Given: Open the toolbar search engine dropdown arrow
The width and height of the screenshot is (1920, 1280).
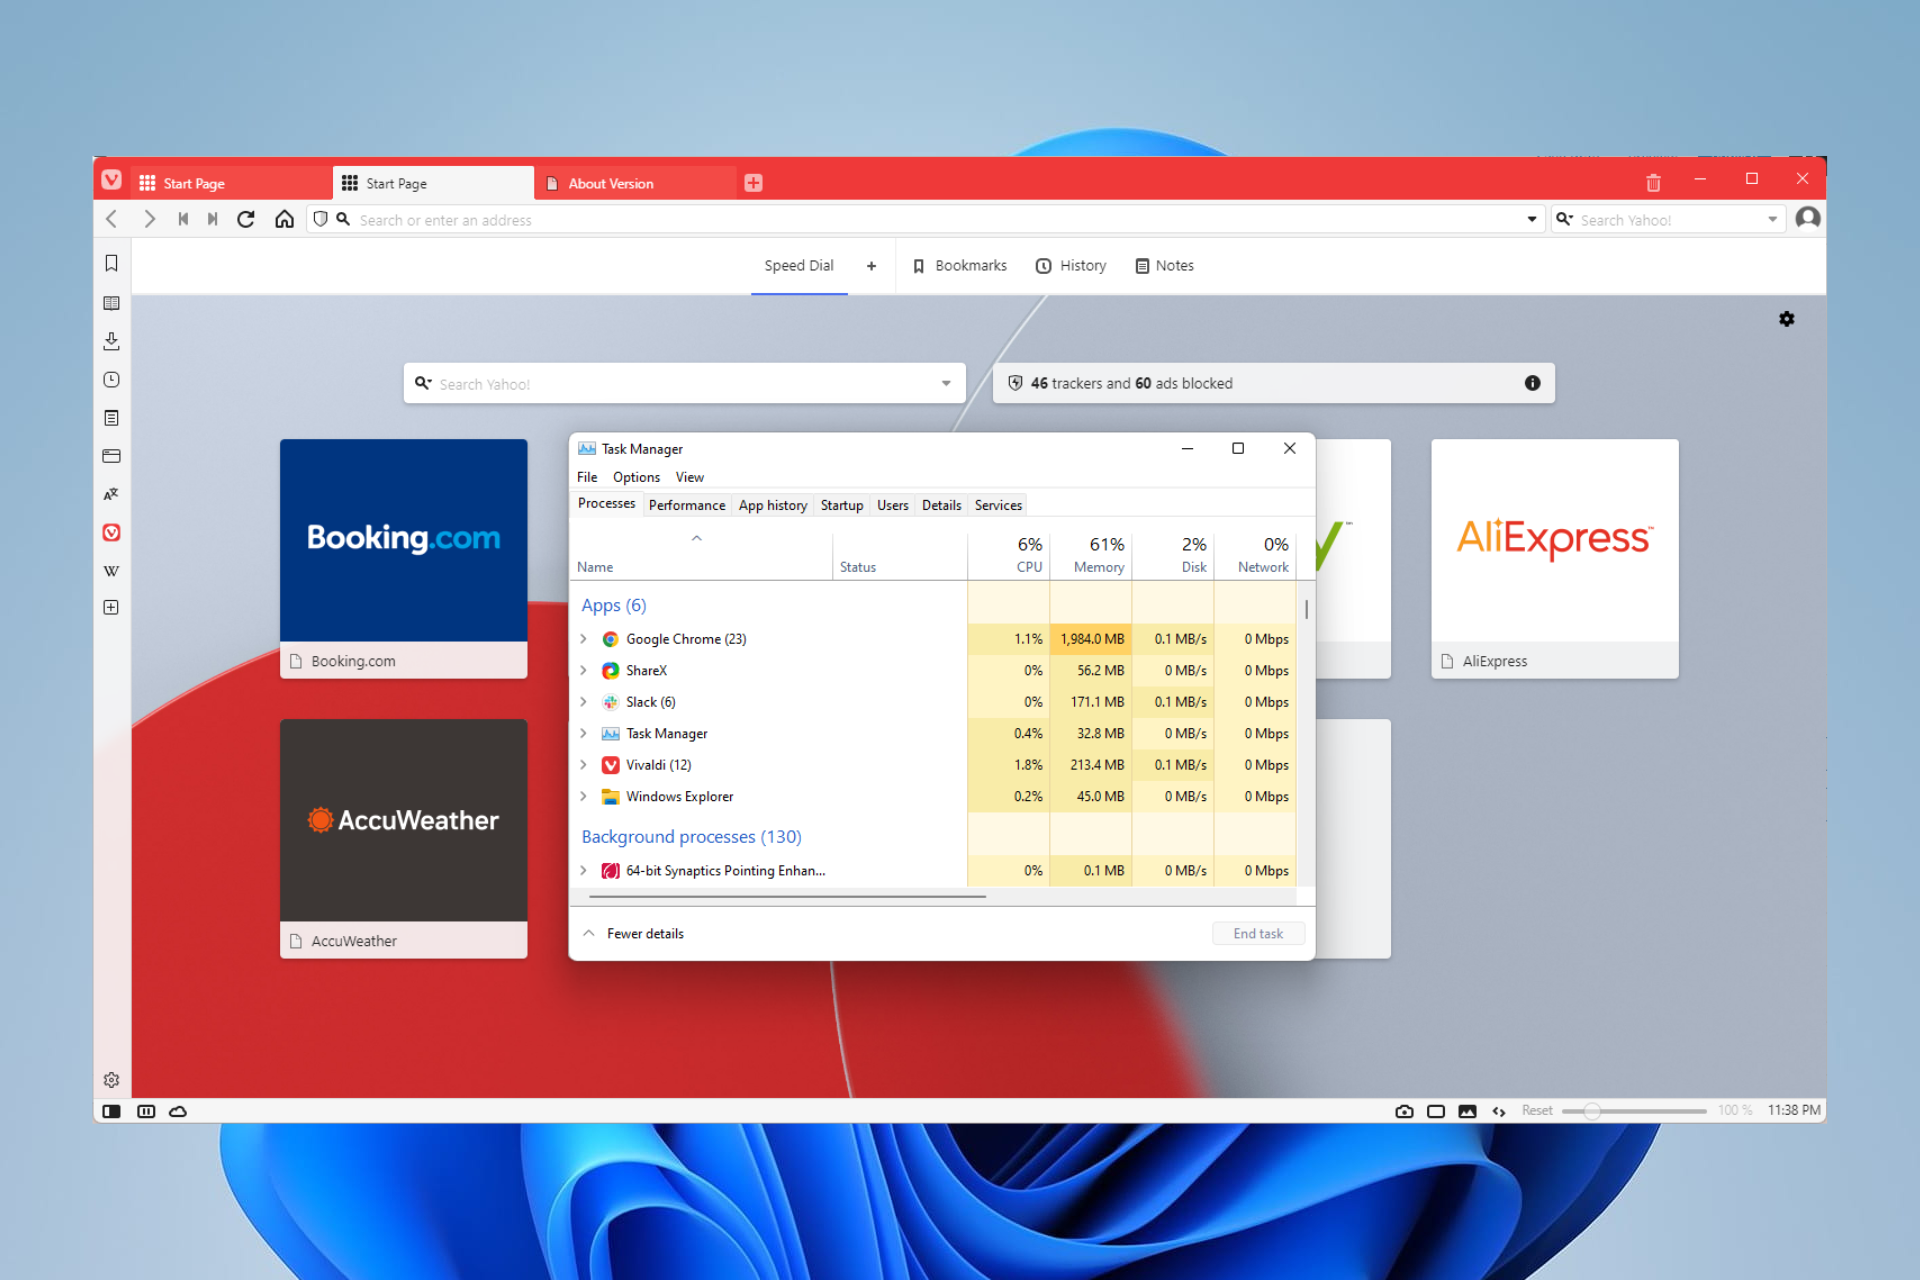Looking at the screenshot, I should (x=1772, y=219).
